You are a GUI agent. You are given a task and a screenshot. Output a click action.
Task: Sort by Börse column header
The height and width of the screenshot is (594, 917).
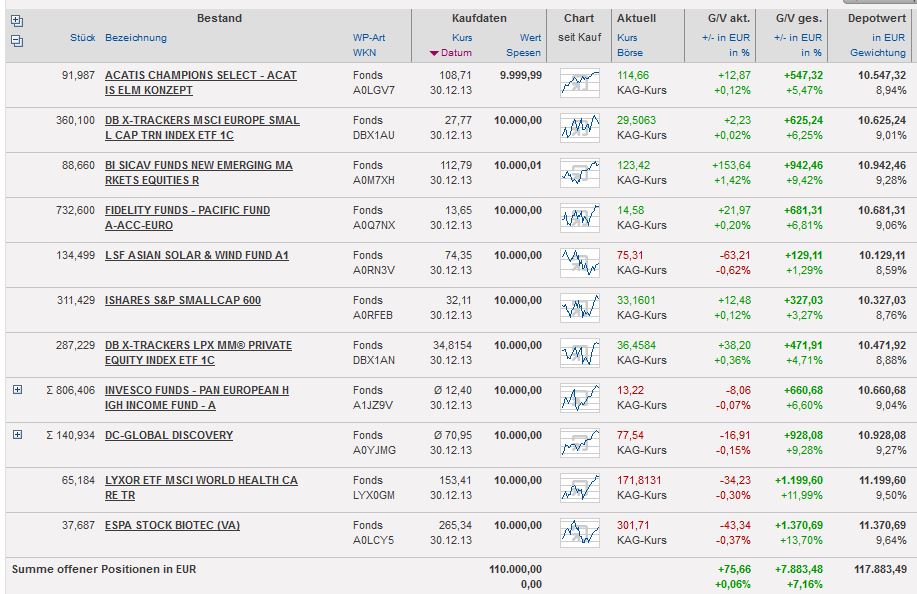click(629, 53)
